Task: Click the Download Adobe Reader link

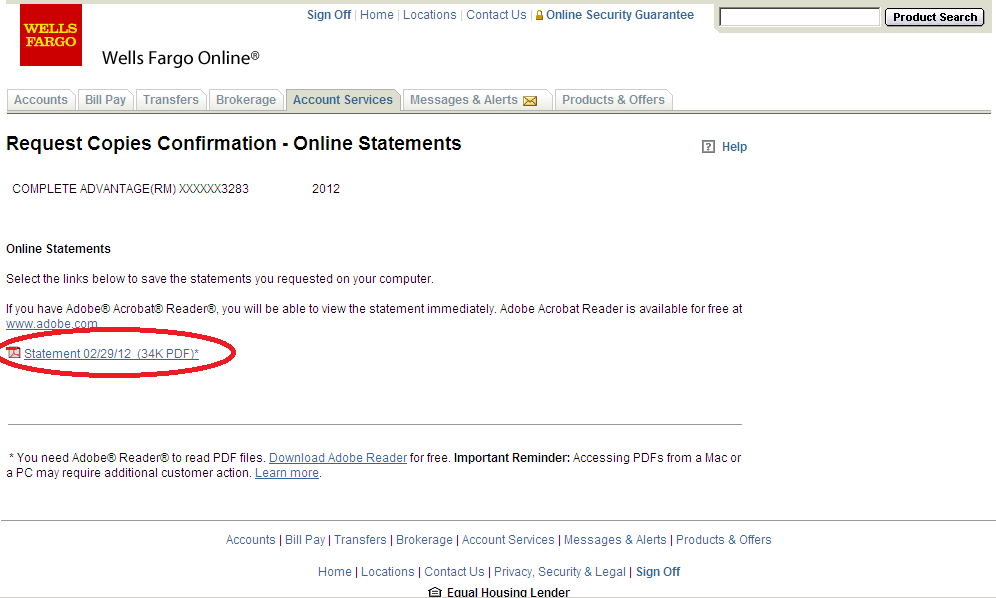Action: point(338,458)
